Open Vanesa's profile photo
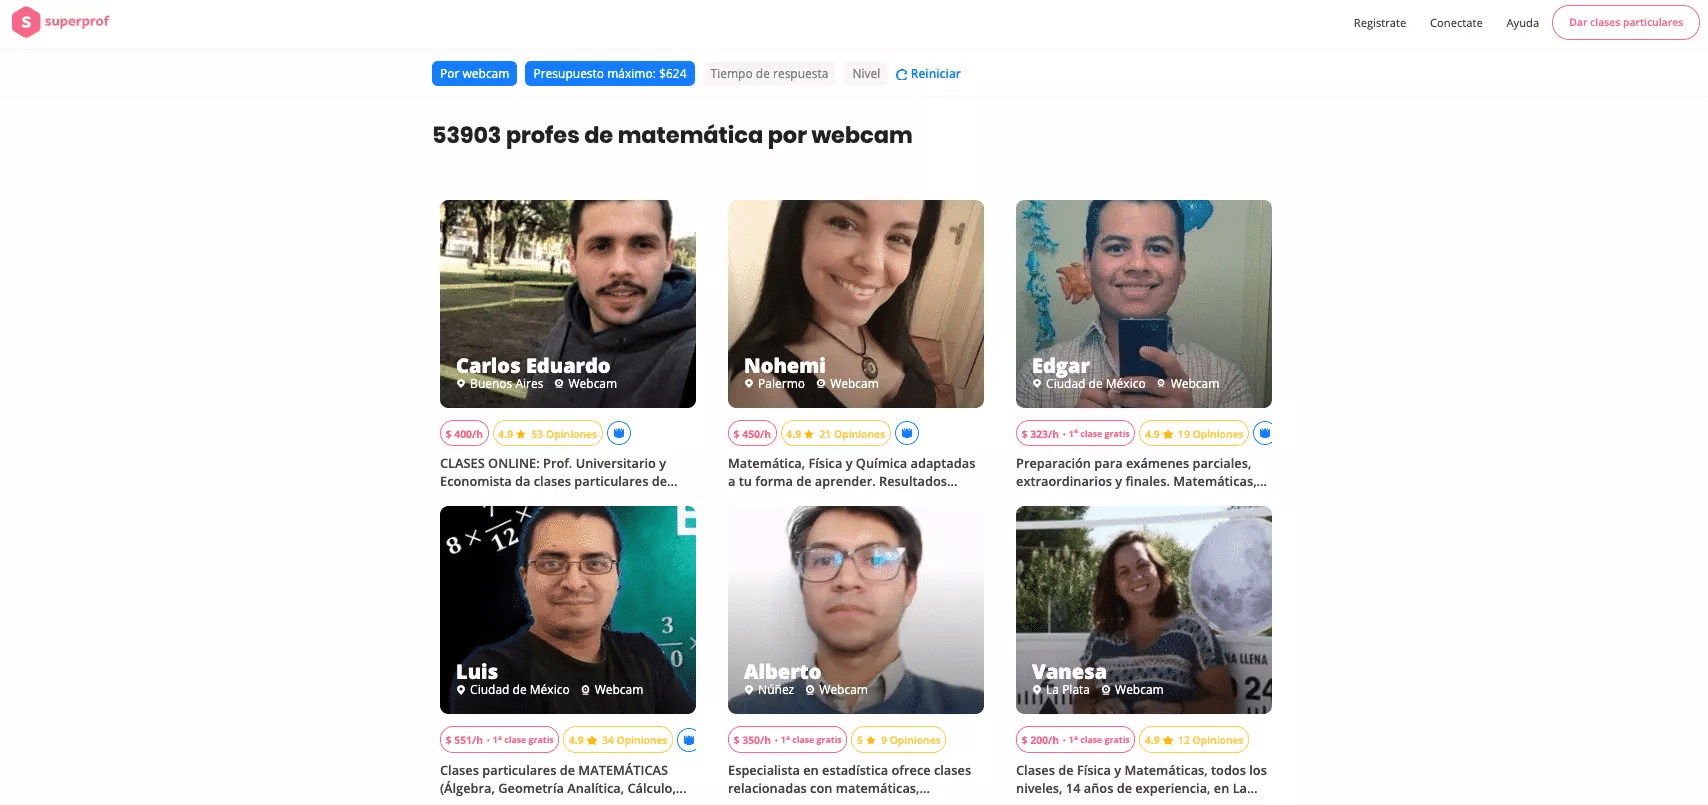 (1143, 600)
